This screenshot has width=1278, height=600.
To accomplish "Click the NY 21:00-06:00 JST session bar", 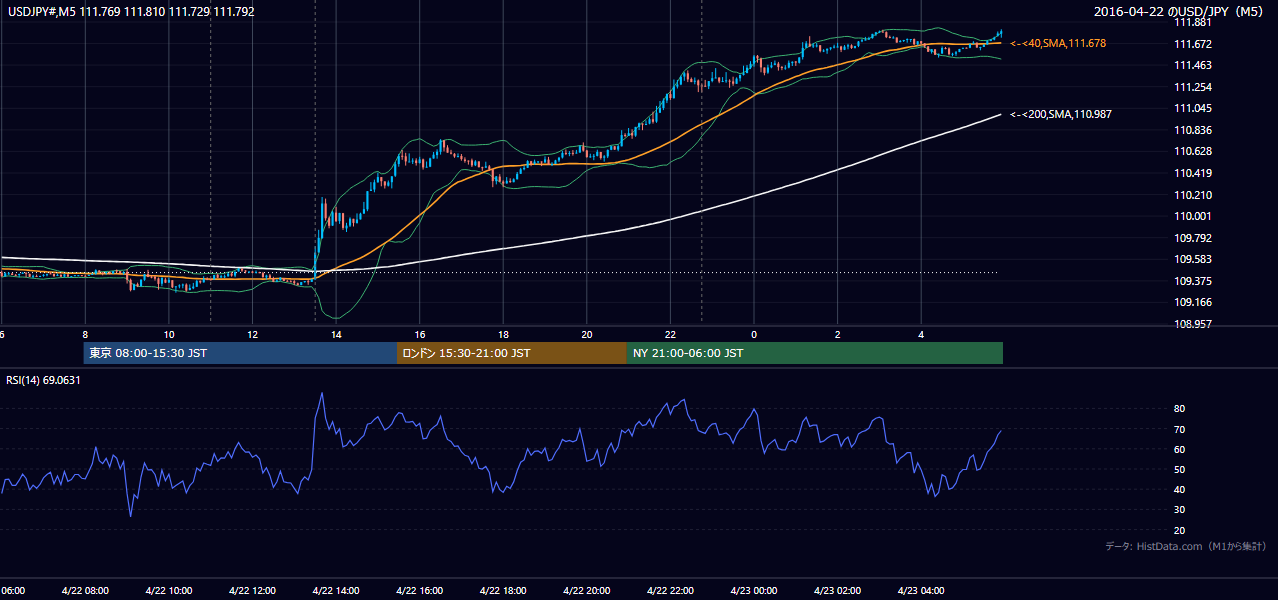I will 815,353.
